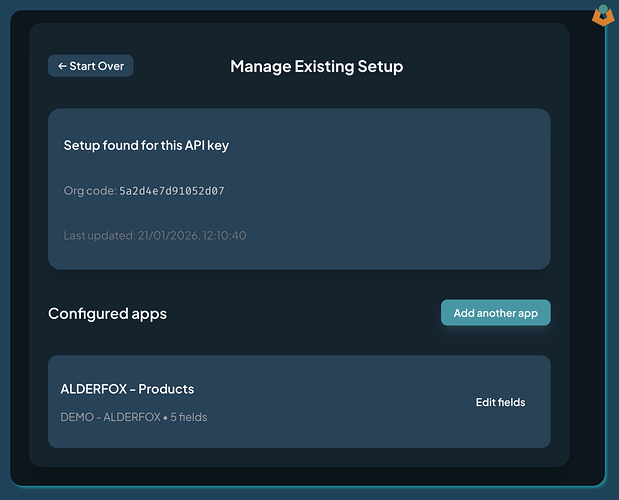Open Edit fields for ALDERFOX – Products
The image size is (619, 500).
pyautogui.click(x=500, y=402)
